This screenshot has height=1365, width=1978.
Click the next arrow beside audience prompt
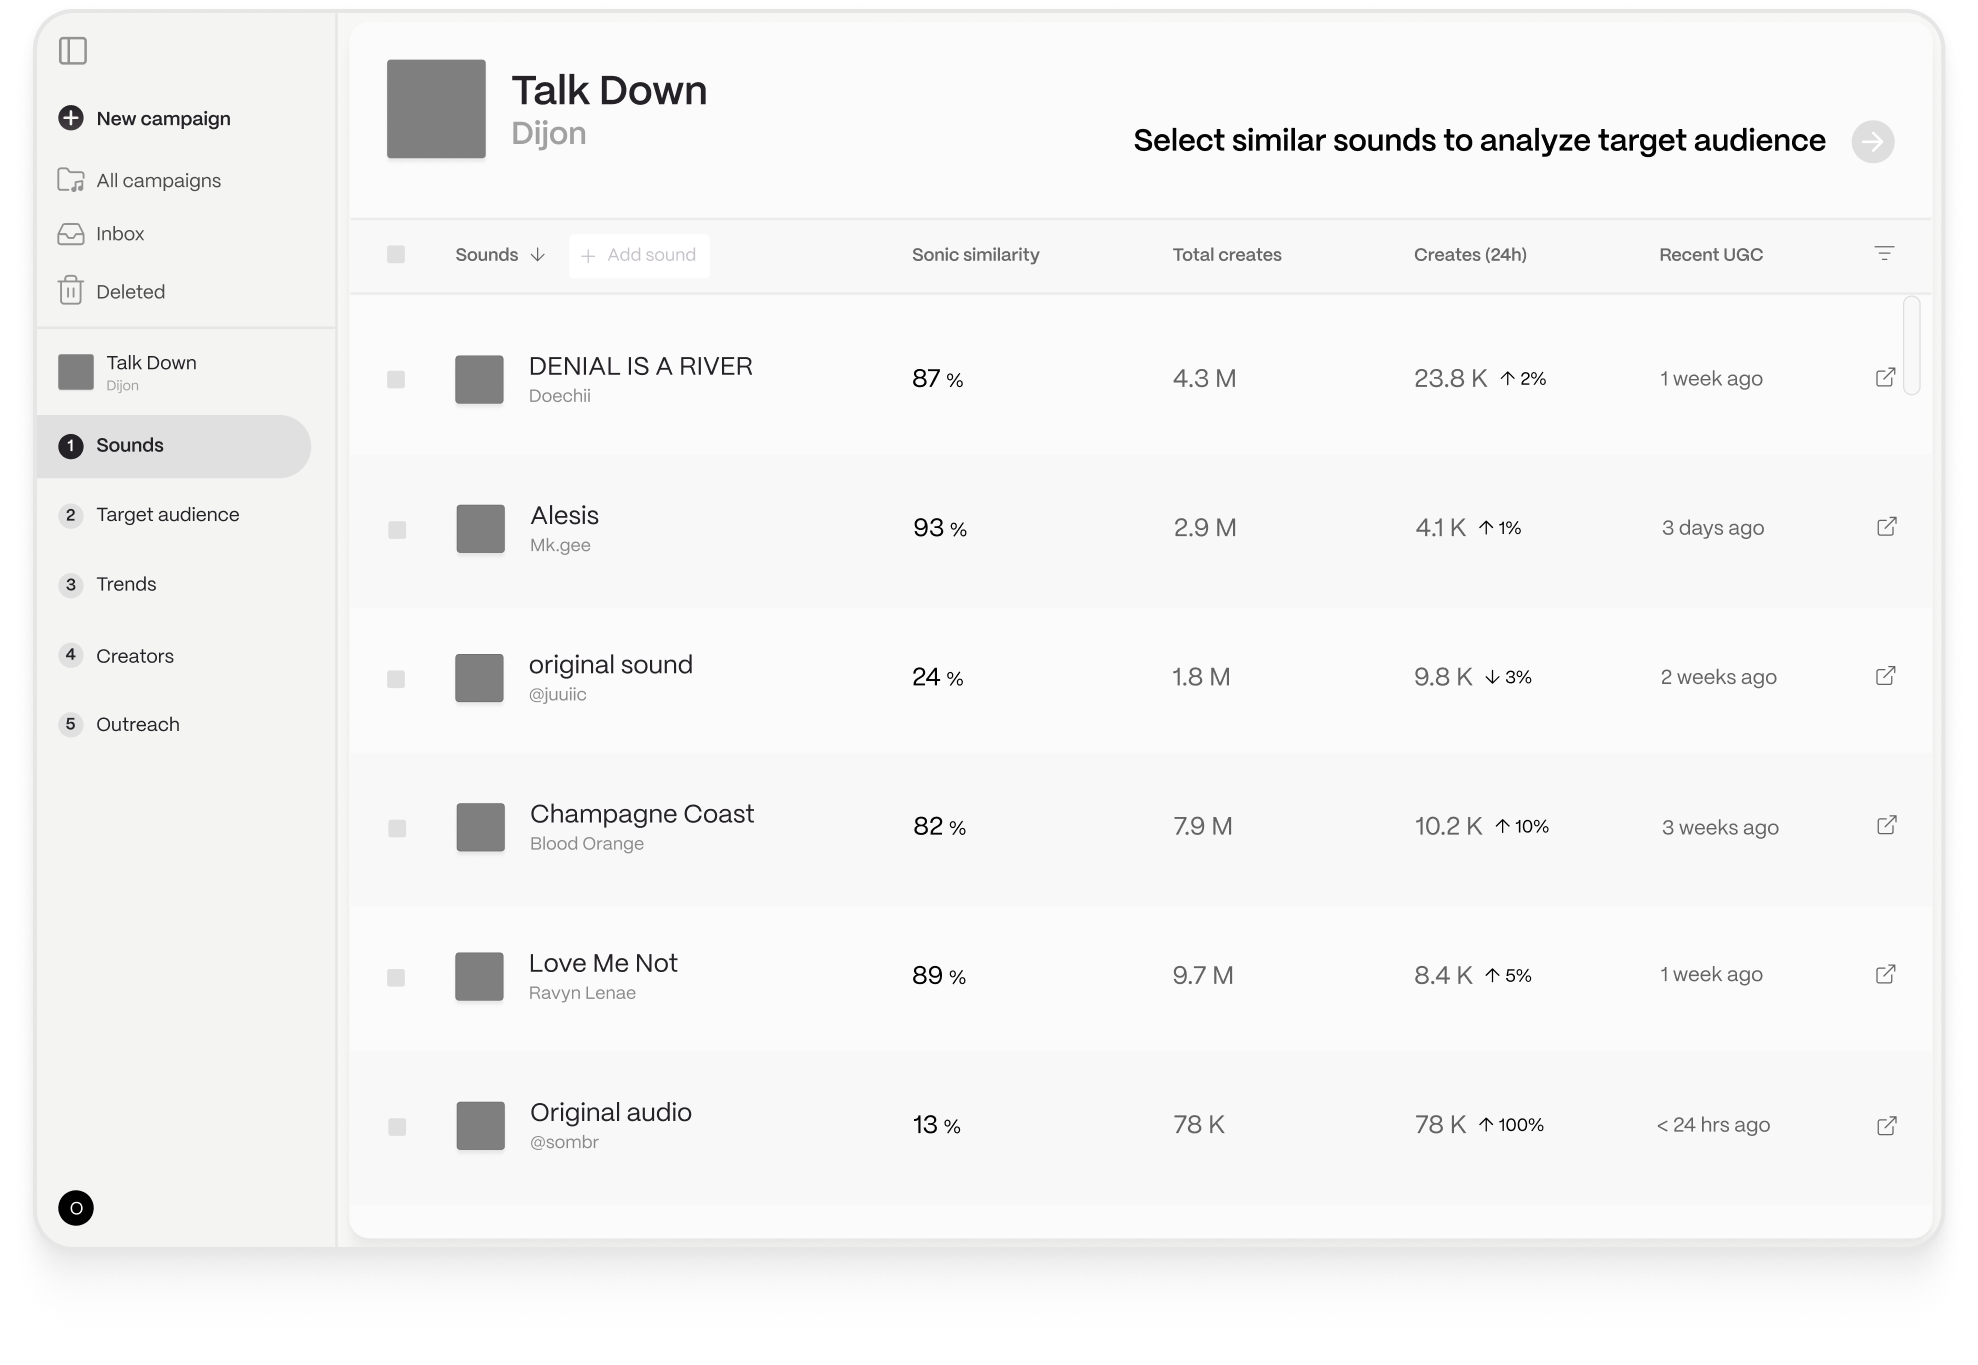tap(1872, 142)
